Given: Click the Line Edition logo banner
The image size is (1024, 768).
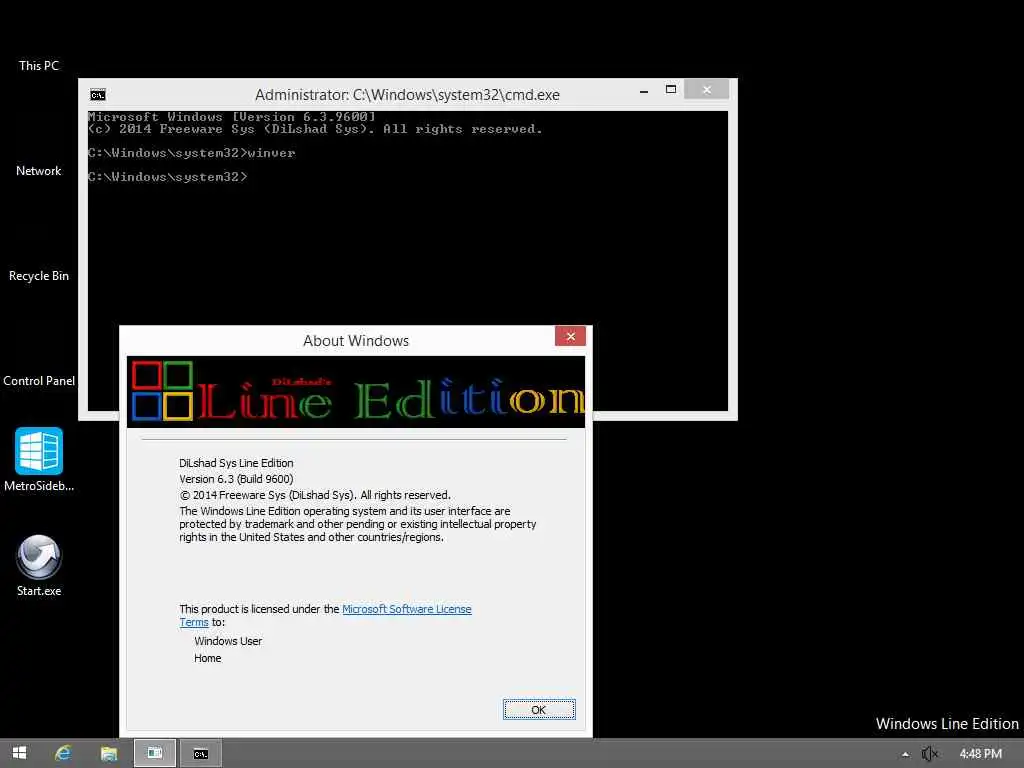Looking at the screenshot, I should tap(356, 392).
